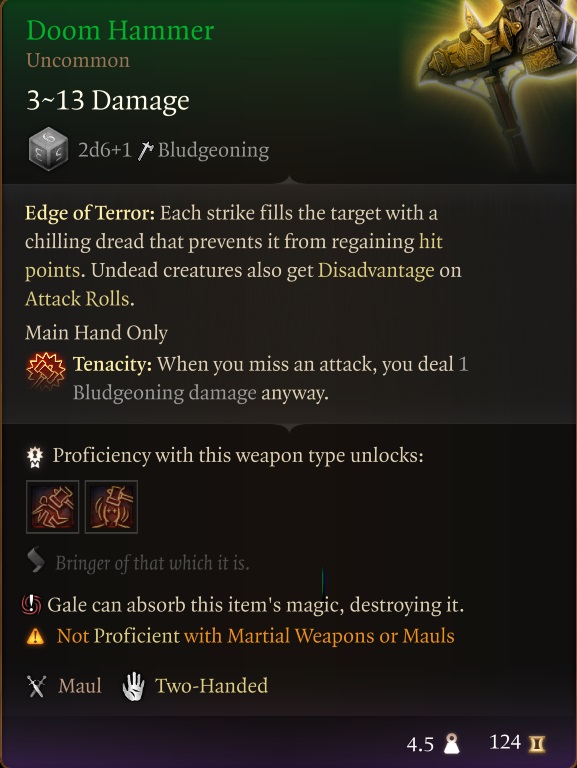The height and width of the screenshot is (768, 577).
Task: Click the weight icon beside 4.5
Action: coord(451,744)
